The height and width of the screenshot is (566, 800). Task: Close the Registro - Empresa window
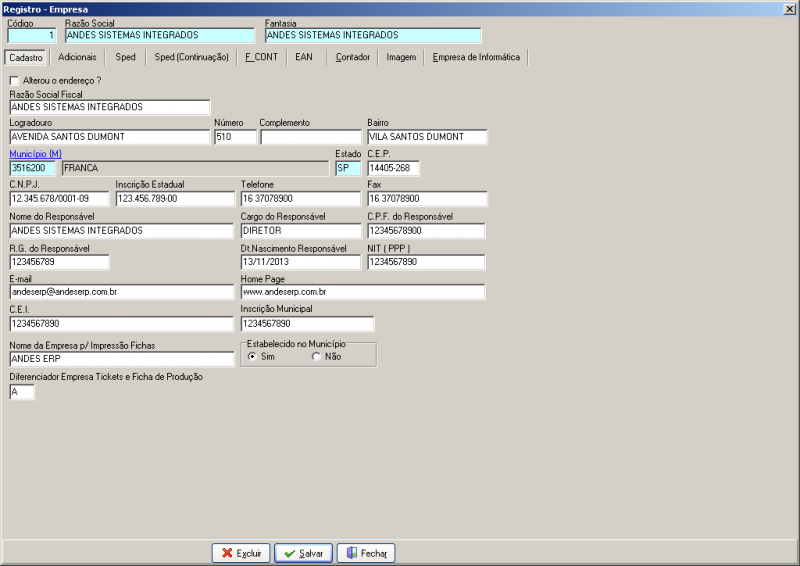(789, 9)
